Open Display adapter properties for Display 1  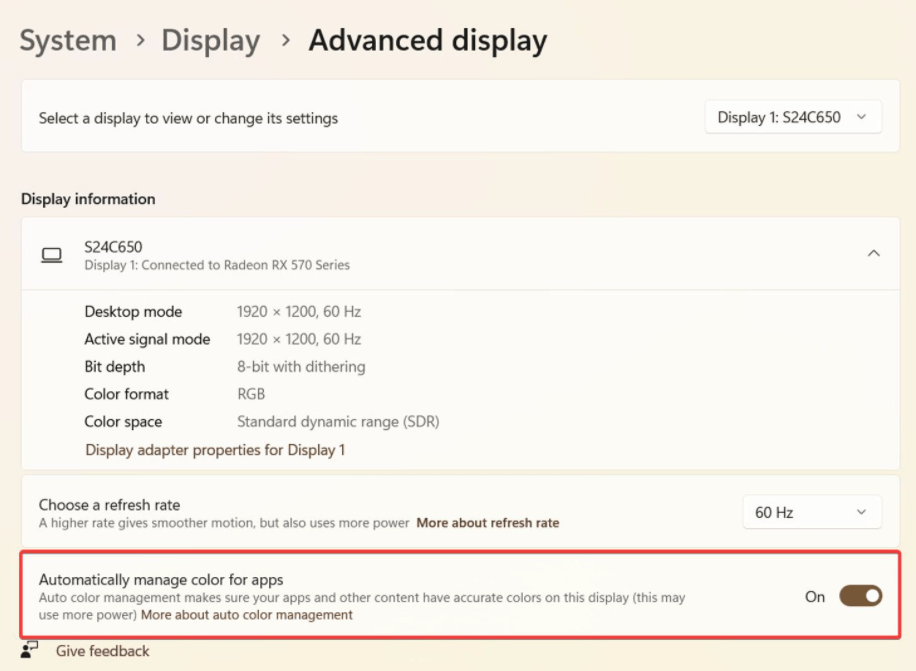click(215, 450)
